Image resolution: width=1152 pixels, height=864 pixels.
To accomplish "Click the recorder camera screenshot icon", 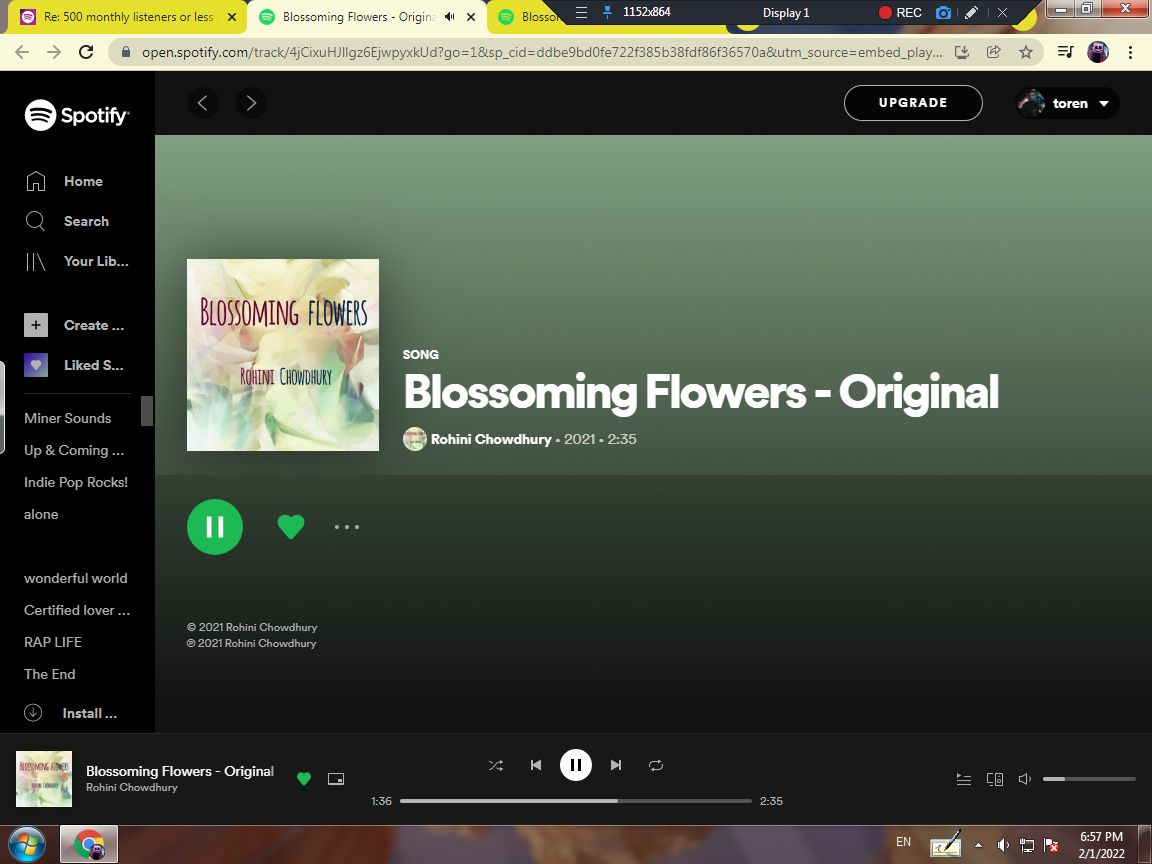I will coord(943,12).
